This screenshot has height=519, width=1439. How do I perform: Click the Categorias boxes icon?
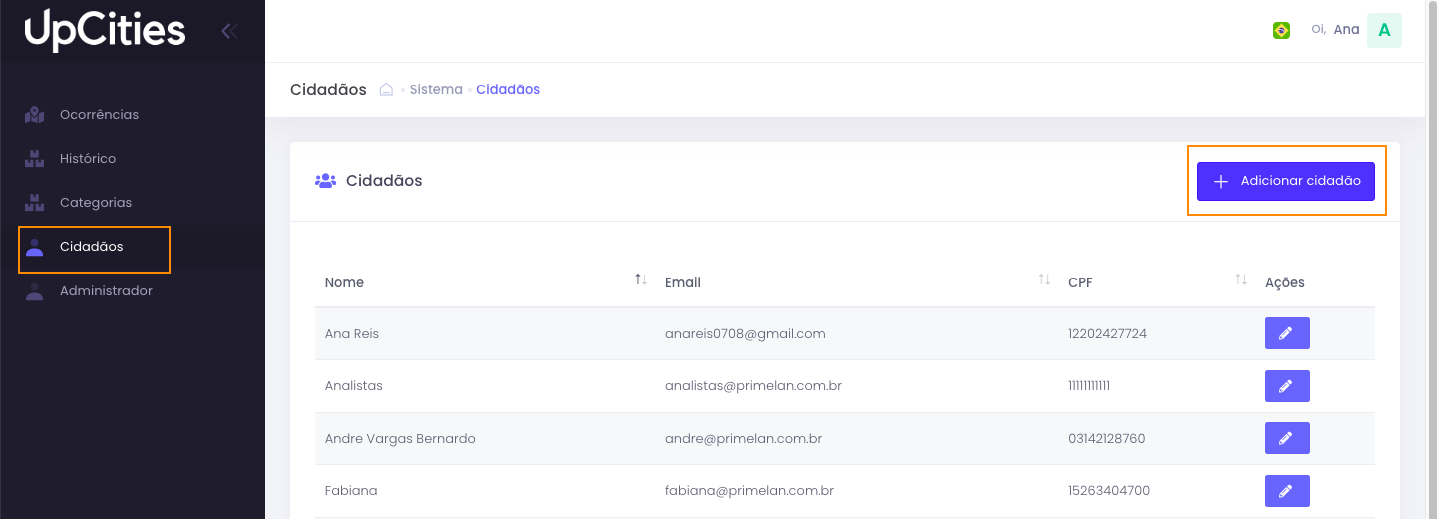point(35,202)
